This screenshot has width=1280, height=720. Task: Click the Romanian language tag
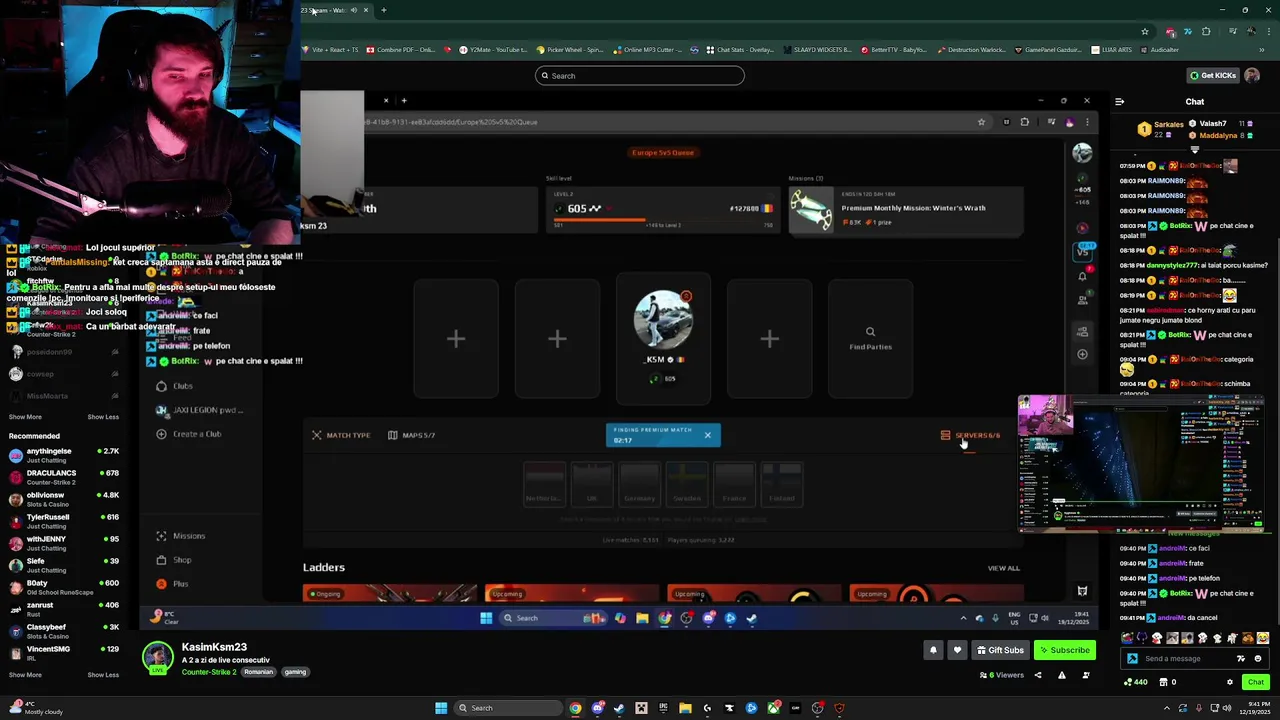258,672
